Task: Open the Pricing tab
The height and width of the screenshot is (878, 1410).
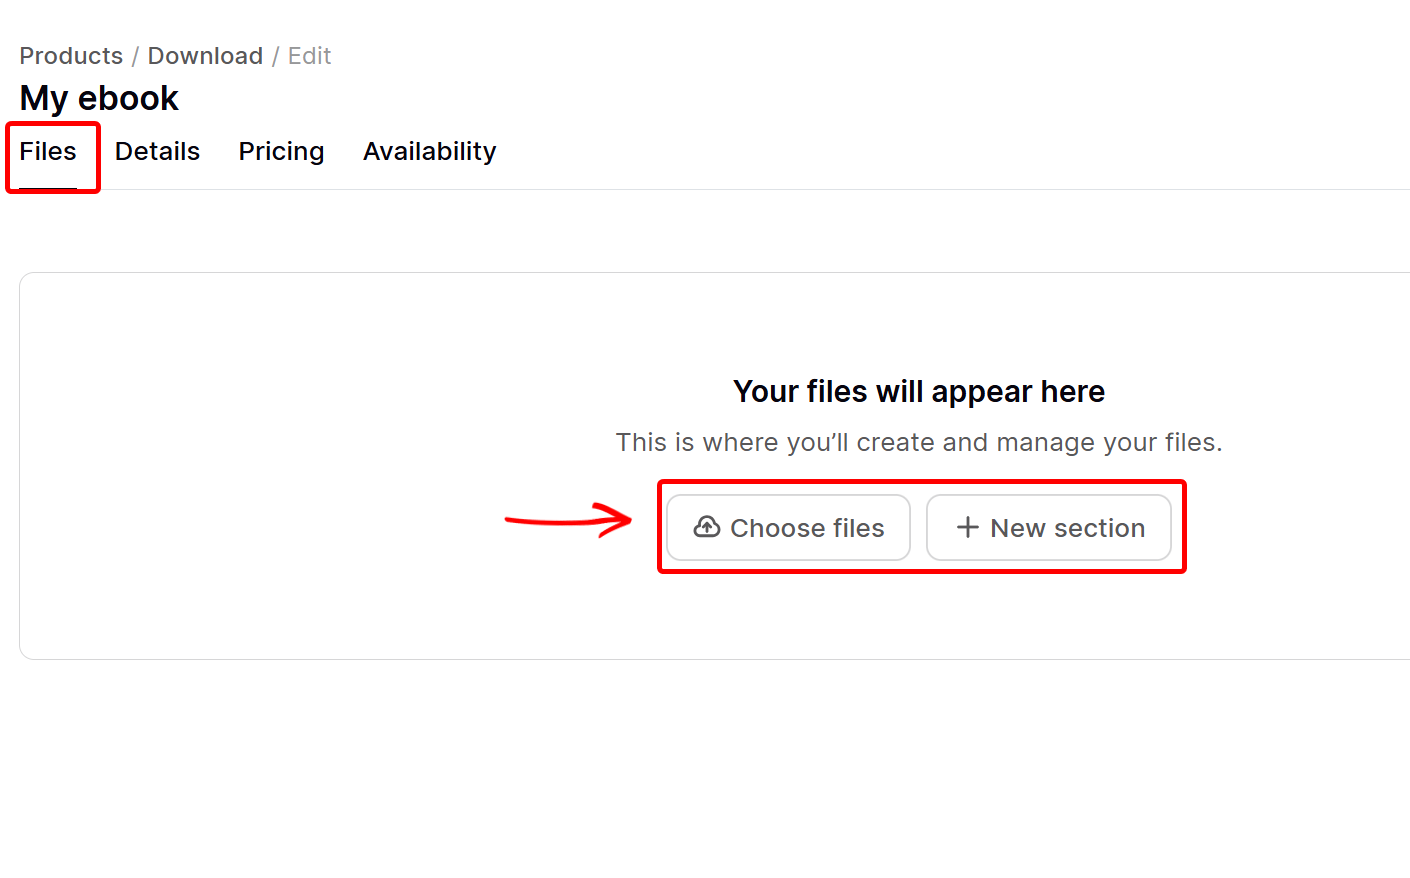Action: tap(281, 151)
